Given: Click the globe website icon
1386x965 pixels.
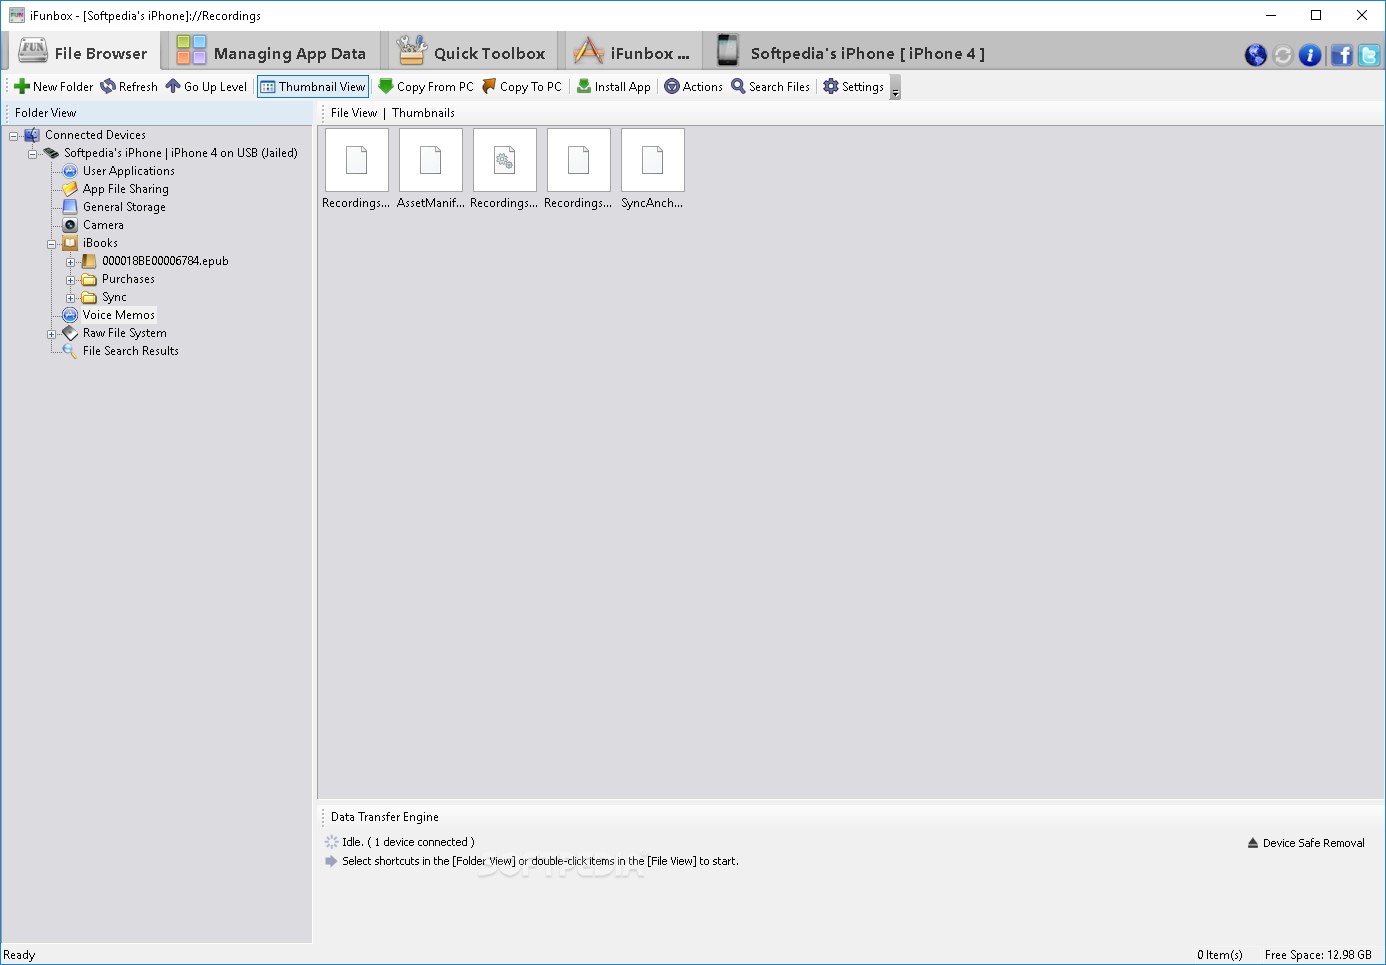Looking at the screenshot, I should pos(1256,55).
